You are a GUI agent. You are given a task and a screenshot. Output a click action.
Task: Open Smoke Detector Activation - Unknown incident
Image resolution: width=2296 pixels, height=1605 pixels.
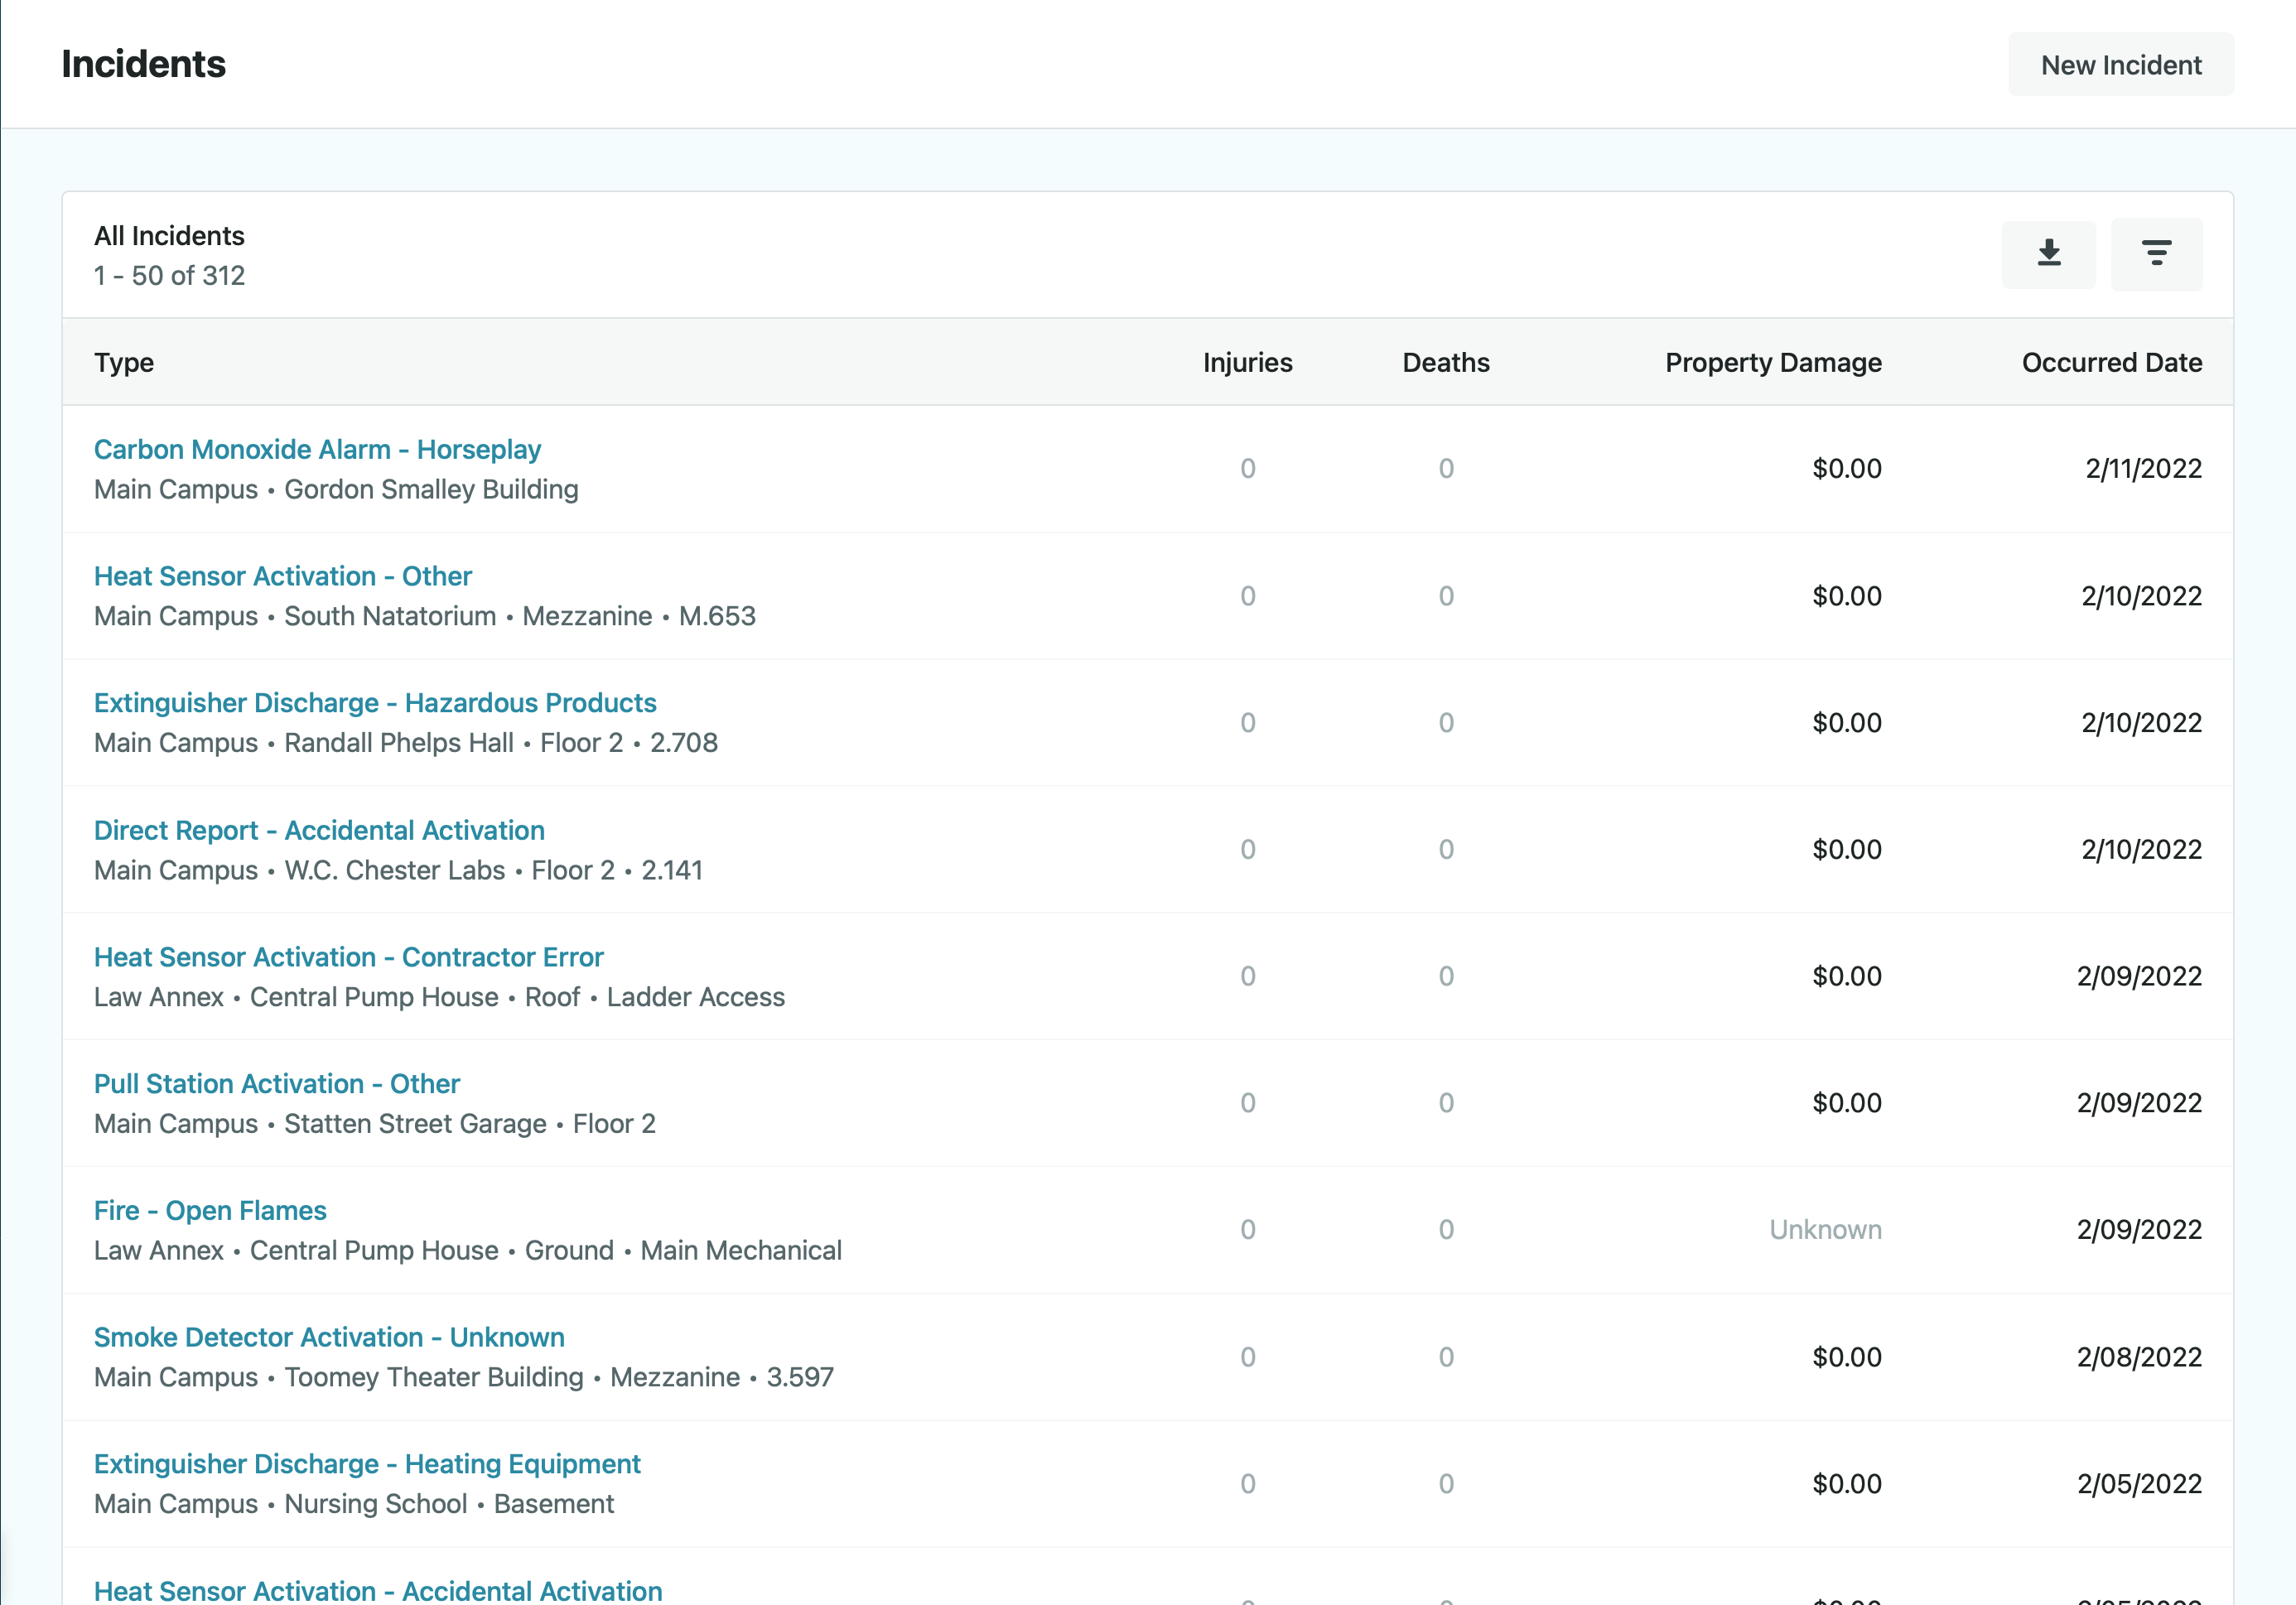tap(329, 1338)
